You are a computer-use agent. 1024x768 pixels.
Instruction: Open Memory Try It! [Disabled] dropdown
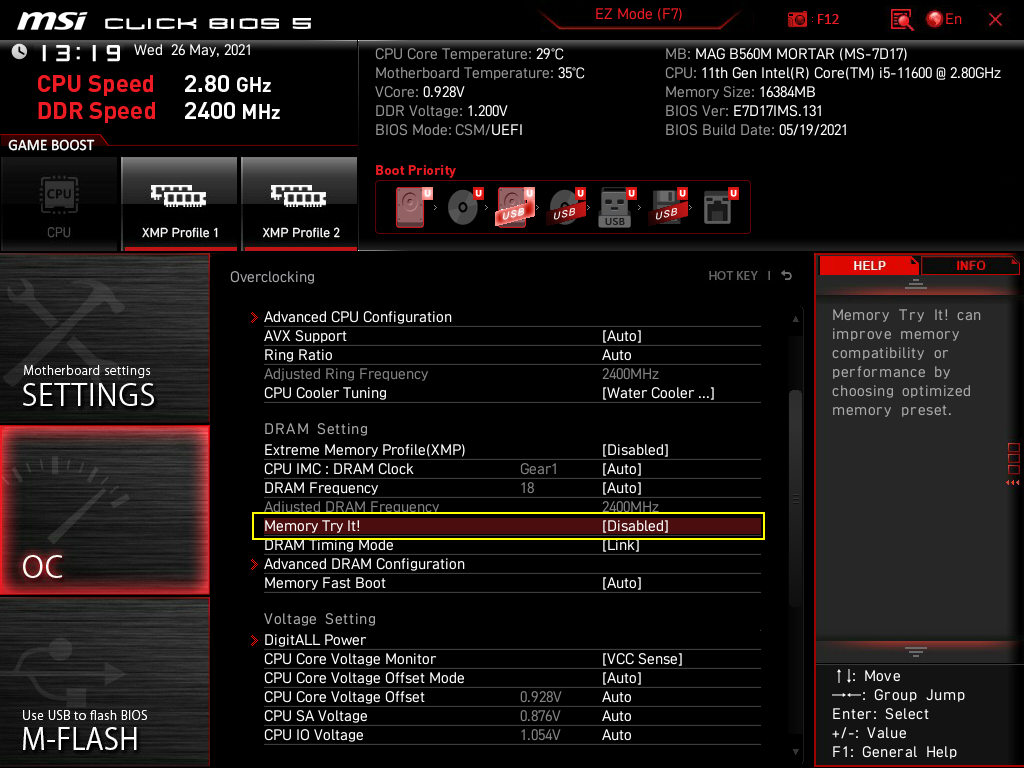point(635,526)
